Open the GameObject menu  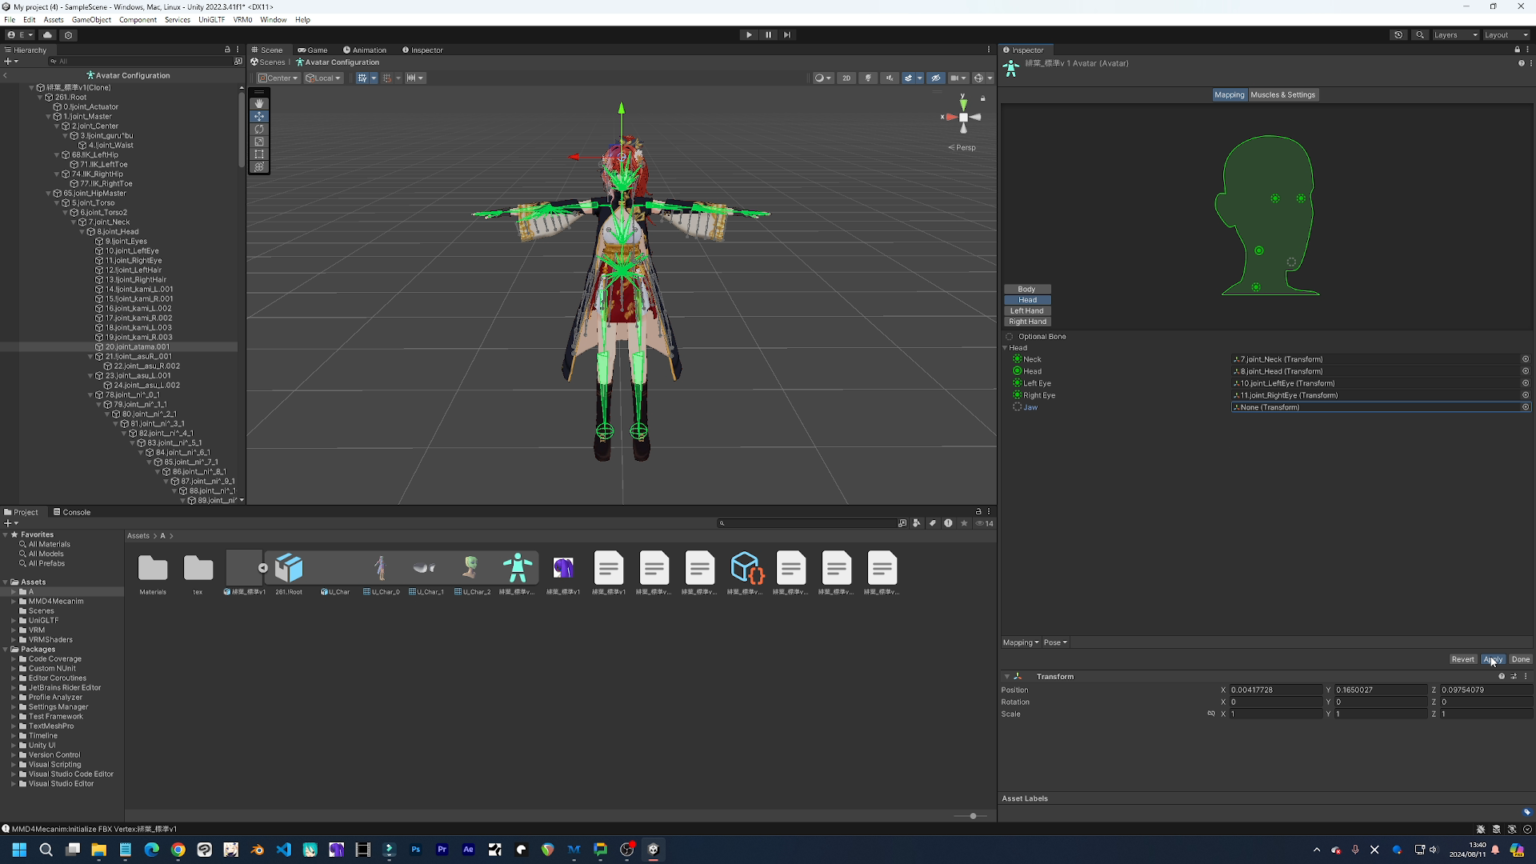(91, 19)
